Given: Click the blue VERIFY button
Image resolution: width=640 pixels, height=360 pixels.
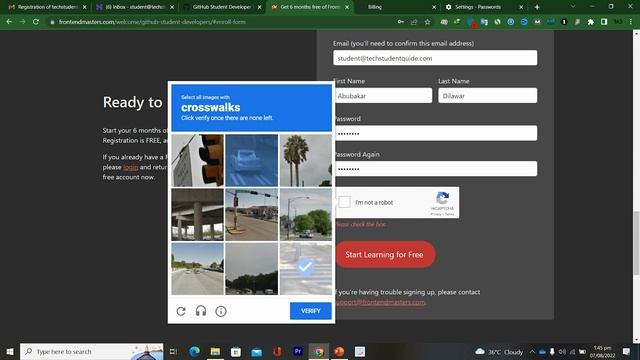Looking at the screenshot, I should [311, 311].
